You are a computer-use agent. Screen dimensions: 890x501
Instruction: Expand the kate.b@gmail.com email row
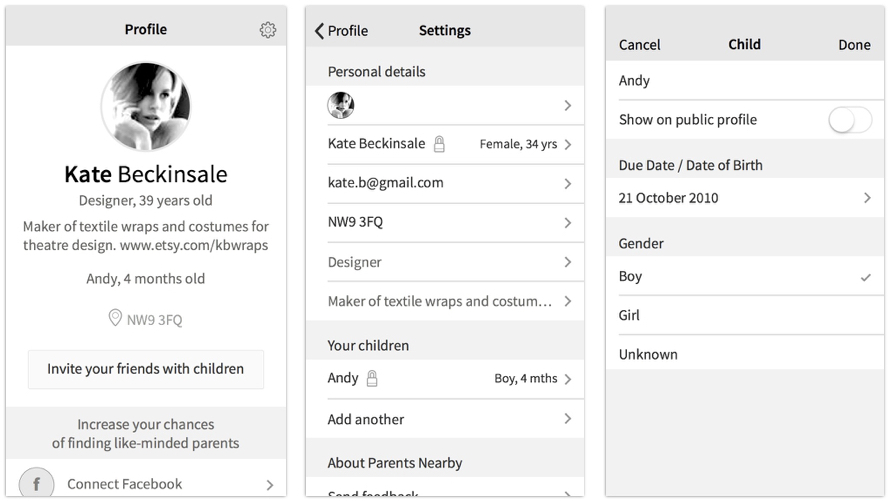click(445, 183)
